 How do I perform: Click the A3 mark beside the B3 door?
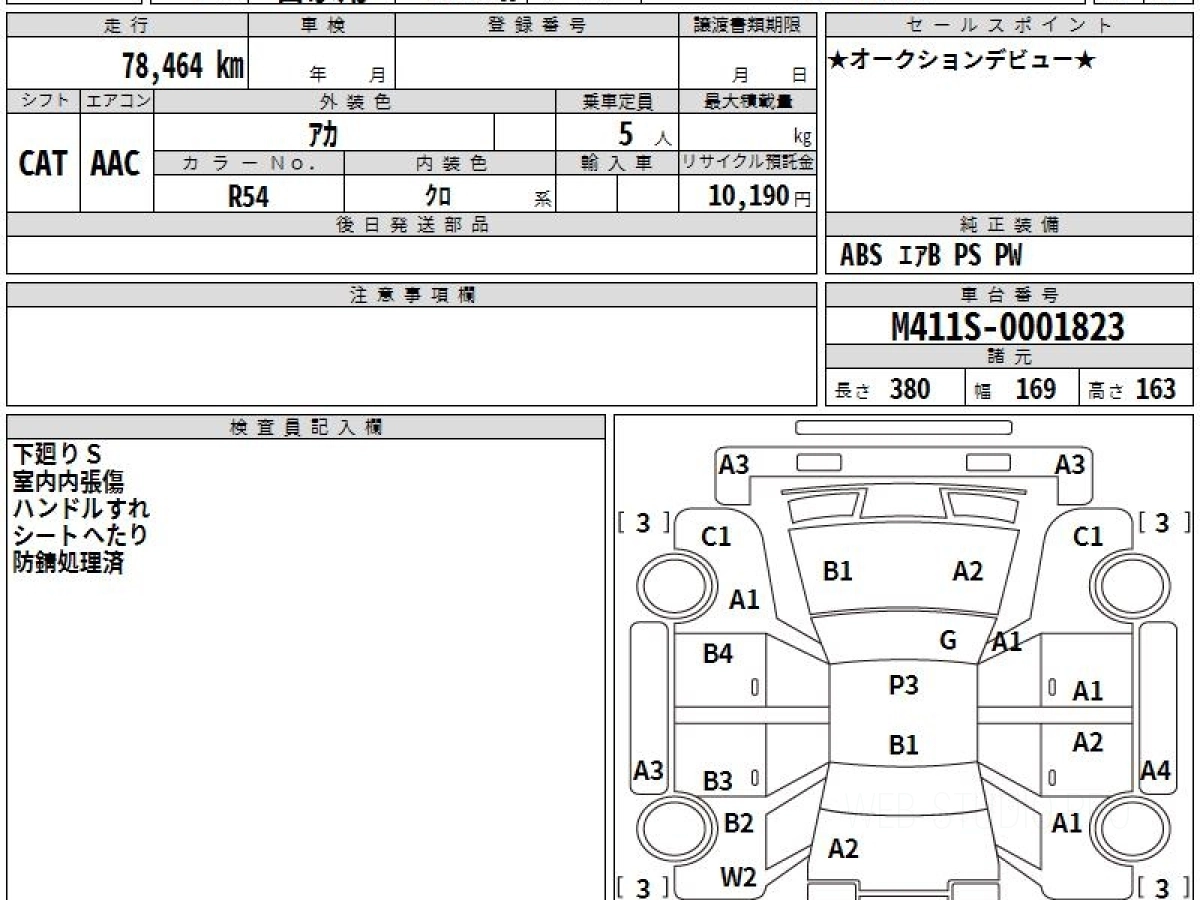click(x=649, y=770)
